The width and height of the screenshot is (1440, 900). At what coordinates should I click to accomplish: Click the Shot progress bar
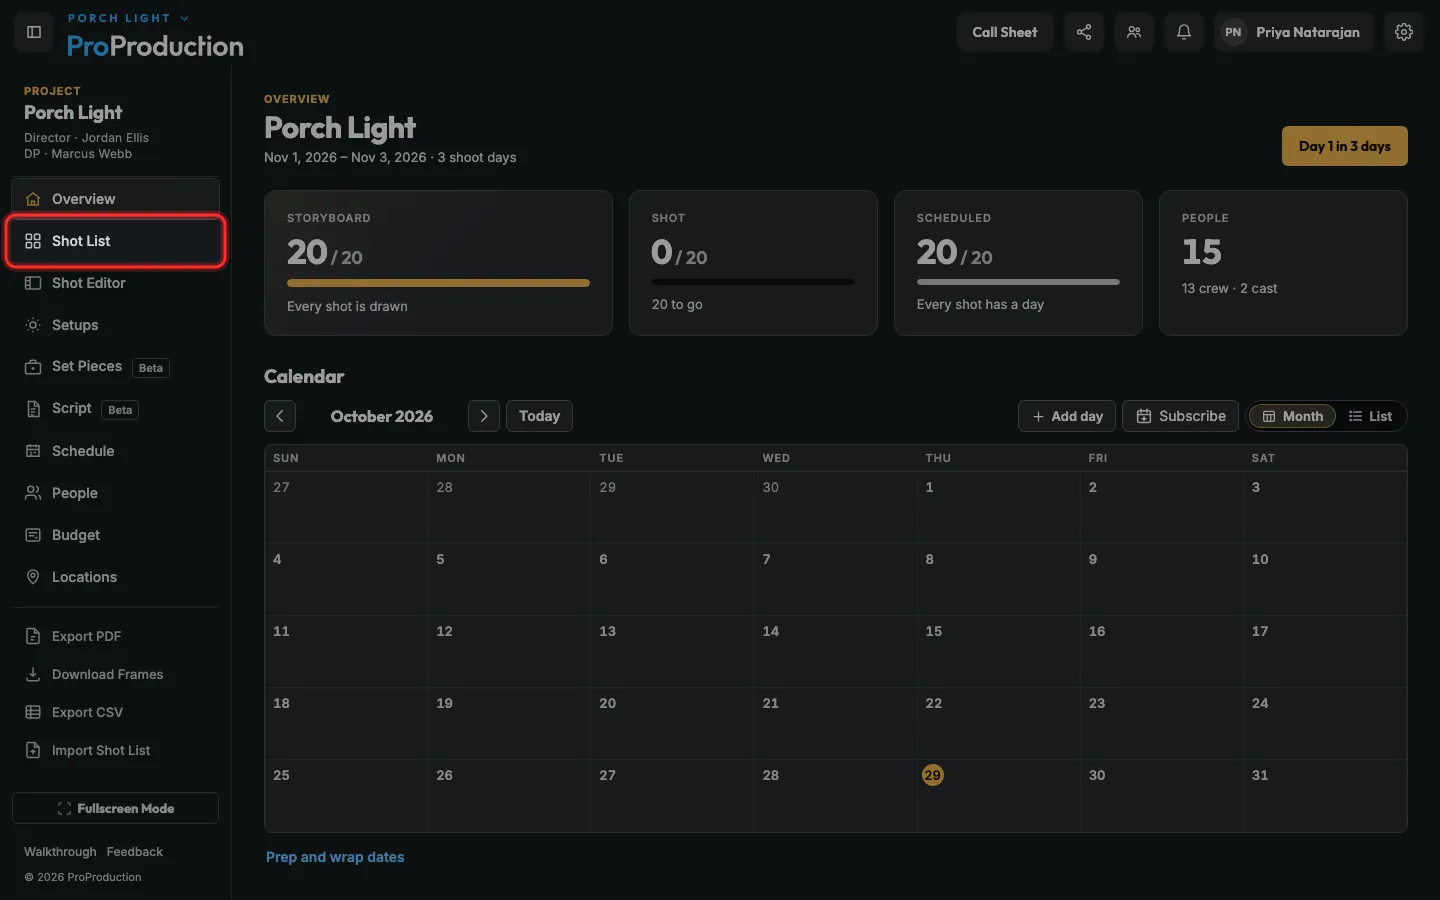pos(753,282)
